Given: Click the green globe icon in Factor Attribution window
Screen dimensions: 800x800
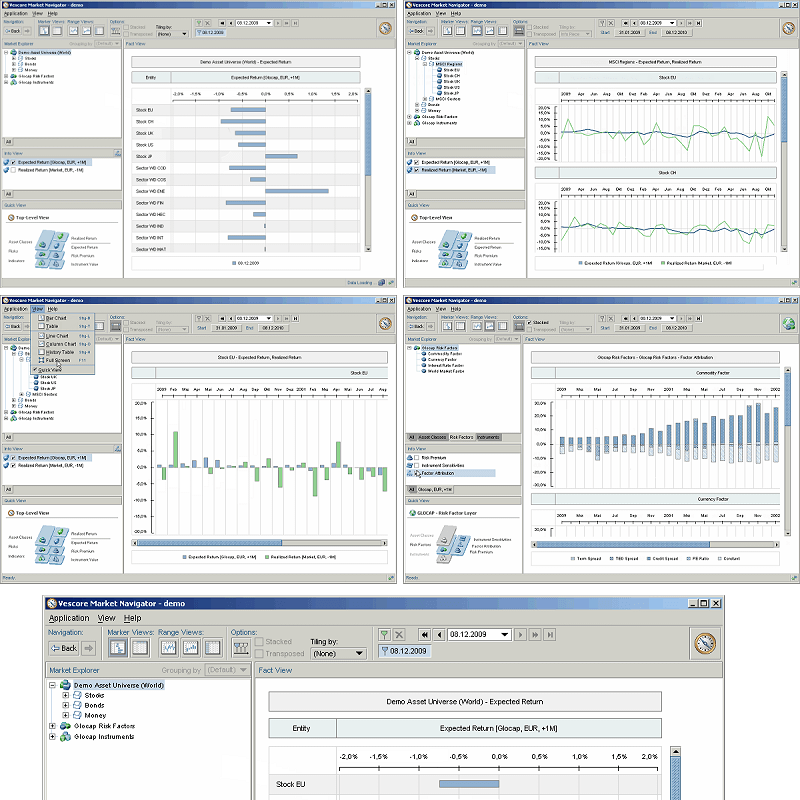Looking at the screenshot, I should click(788, 322).
